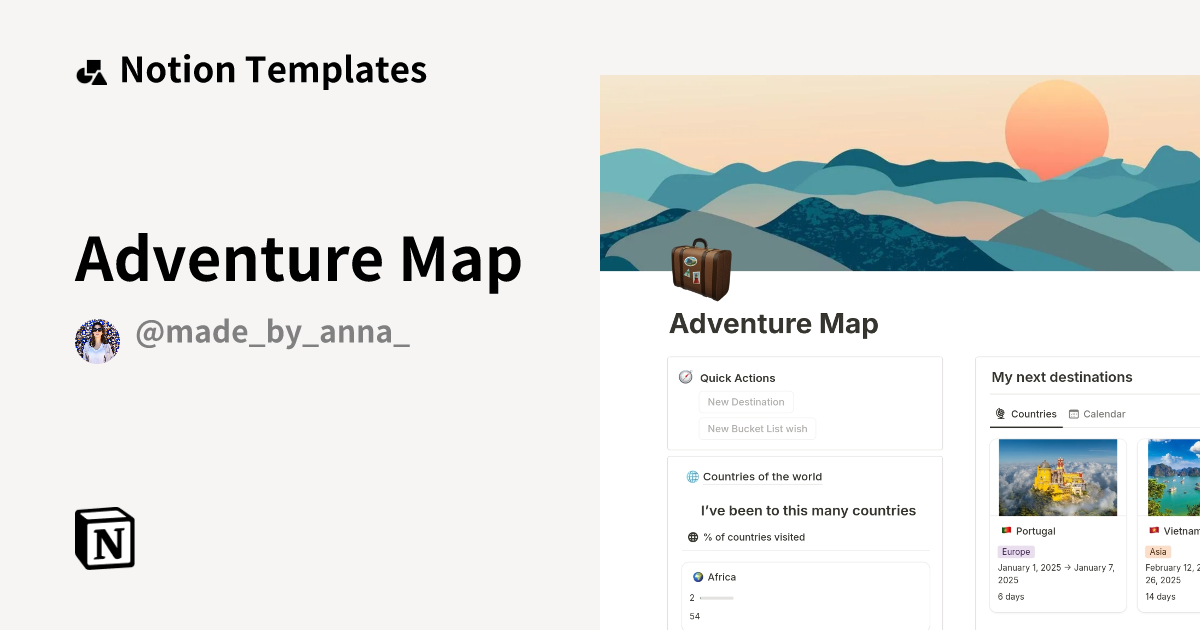
Task: Click the New Bucket List wish button
Action: (x=757, y=428)
